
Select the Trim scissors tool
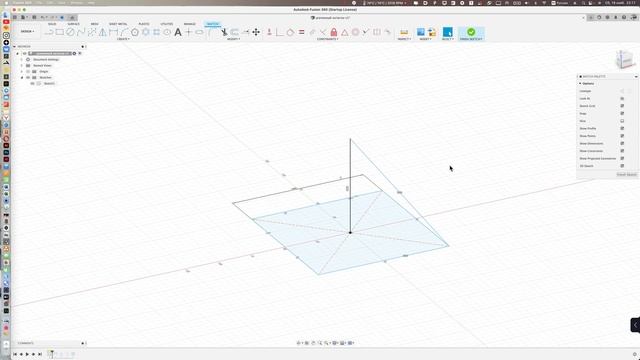pos(224,32)
